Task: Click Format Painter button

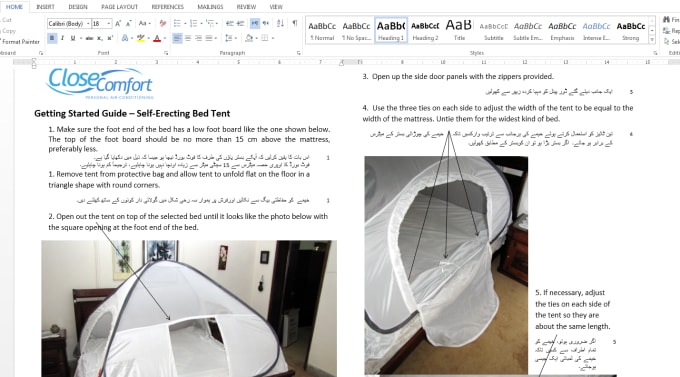Action: click(x=20, y=42)
